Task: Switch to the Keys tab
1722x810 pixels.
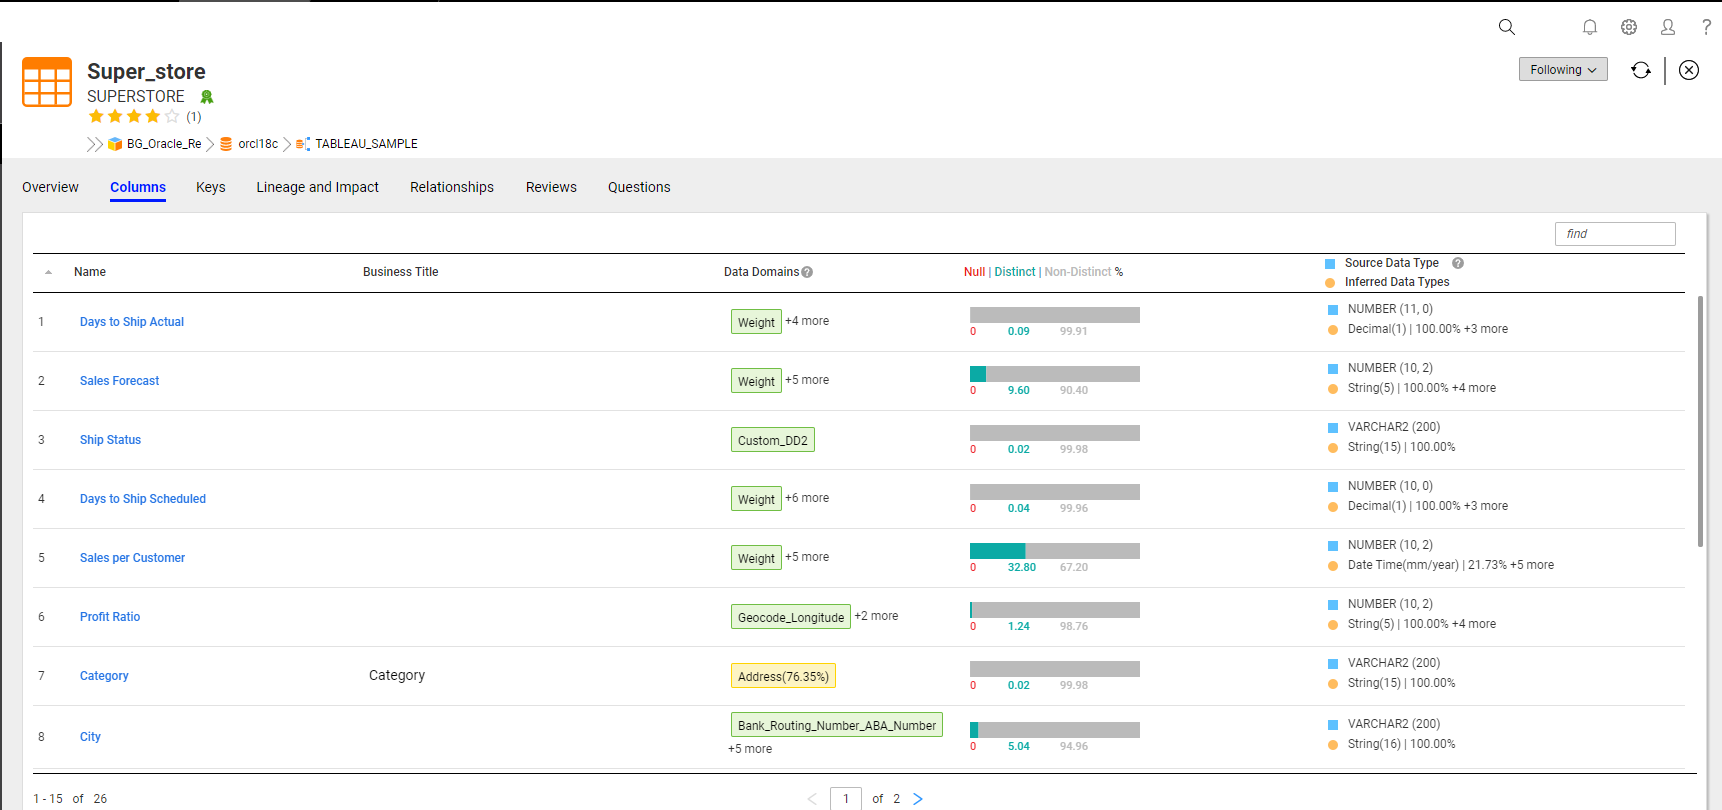Action: (x=211, y=187)
